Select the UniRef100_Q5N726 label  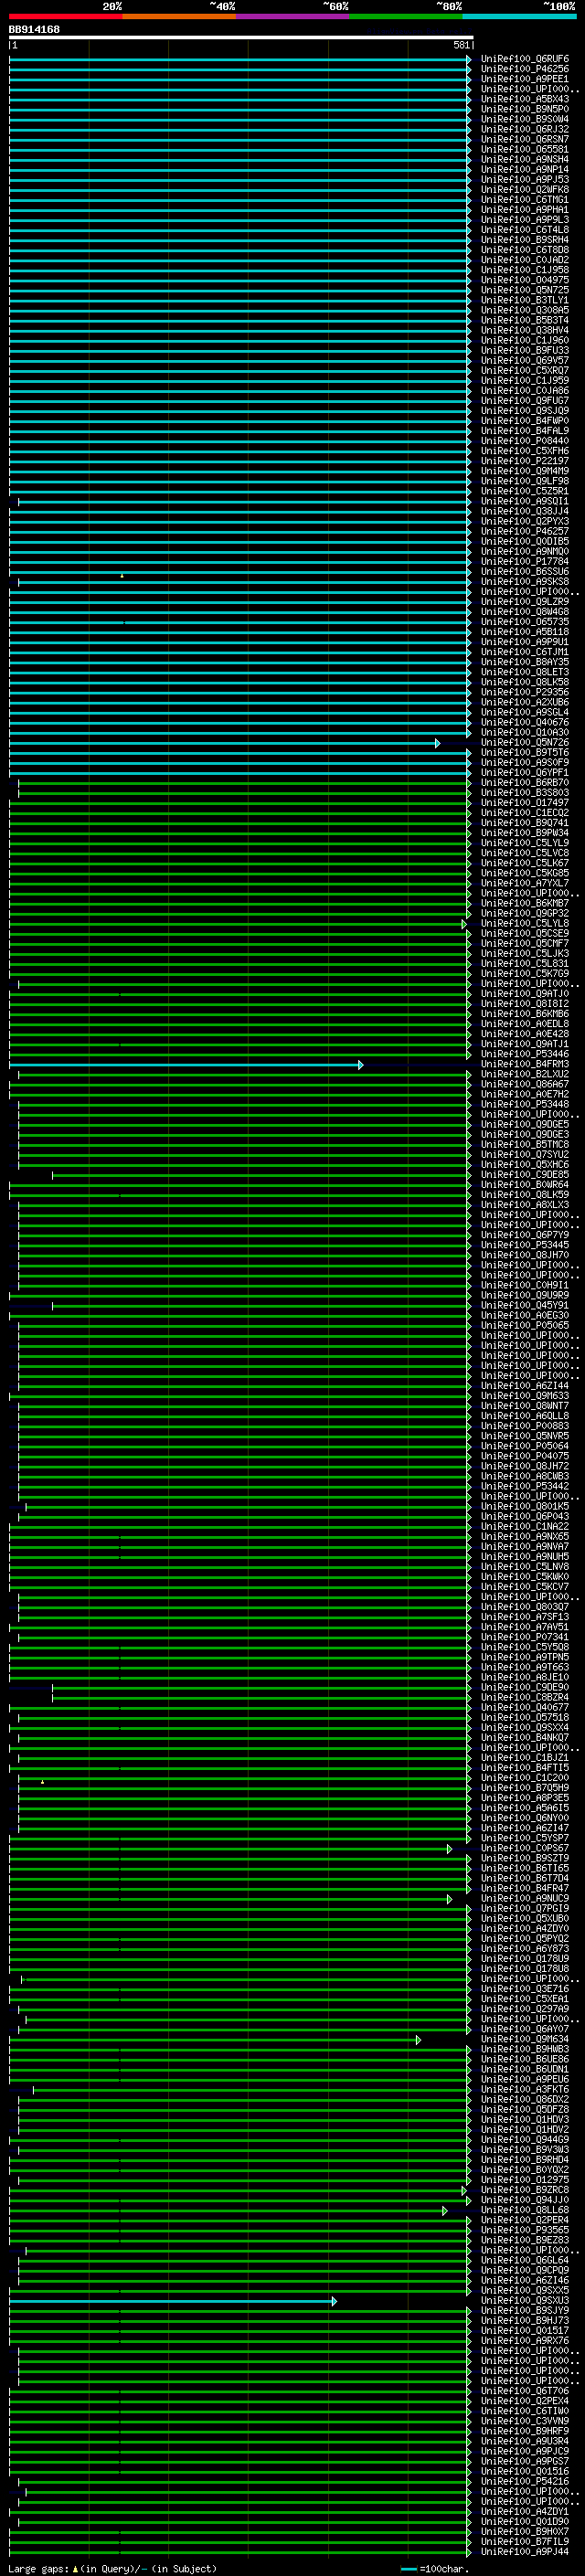(x=525, y=743)
